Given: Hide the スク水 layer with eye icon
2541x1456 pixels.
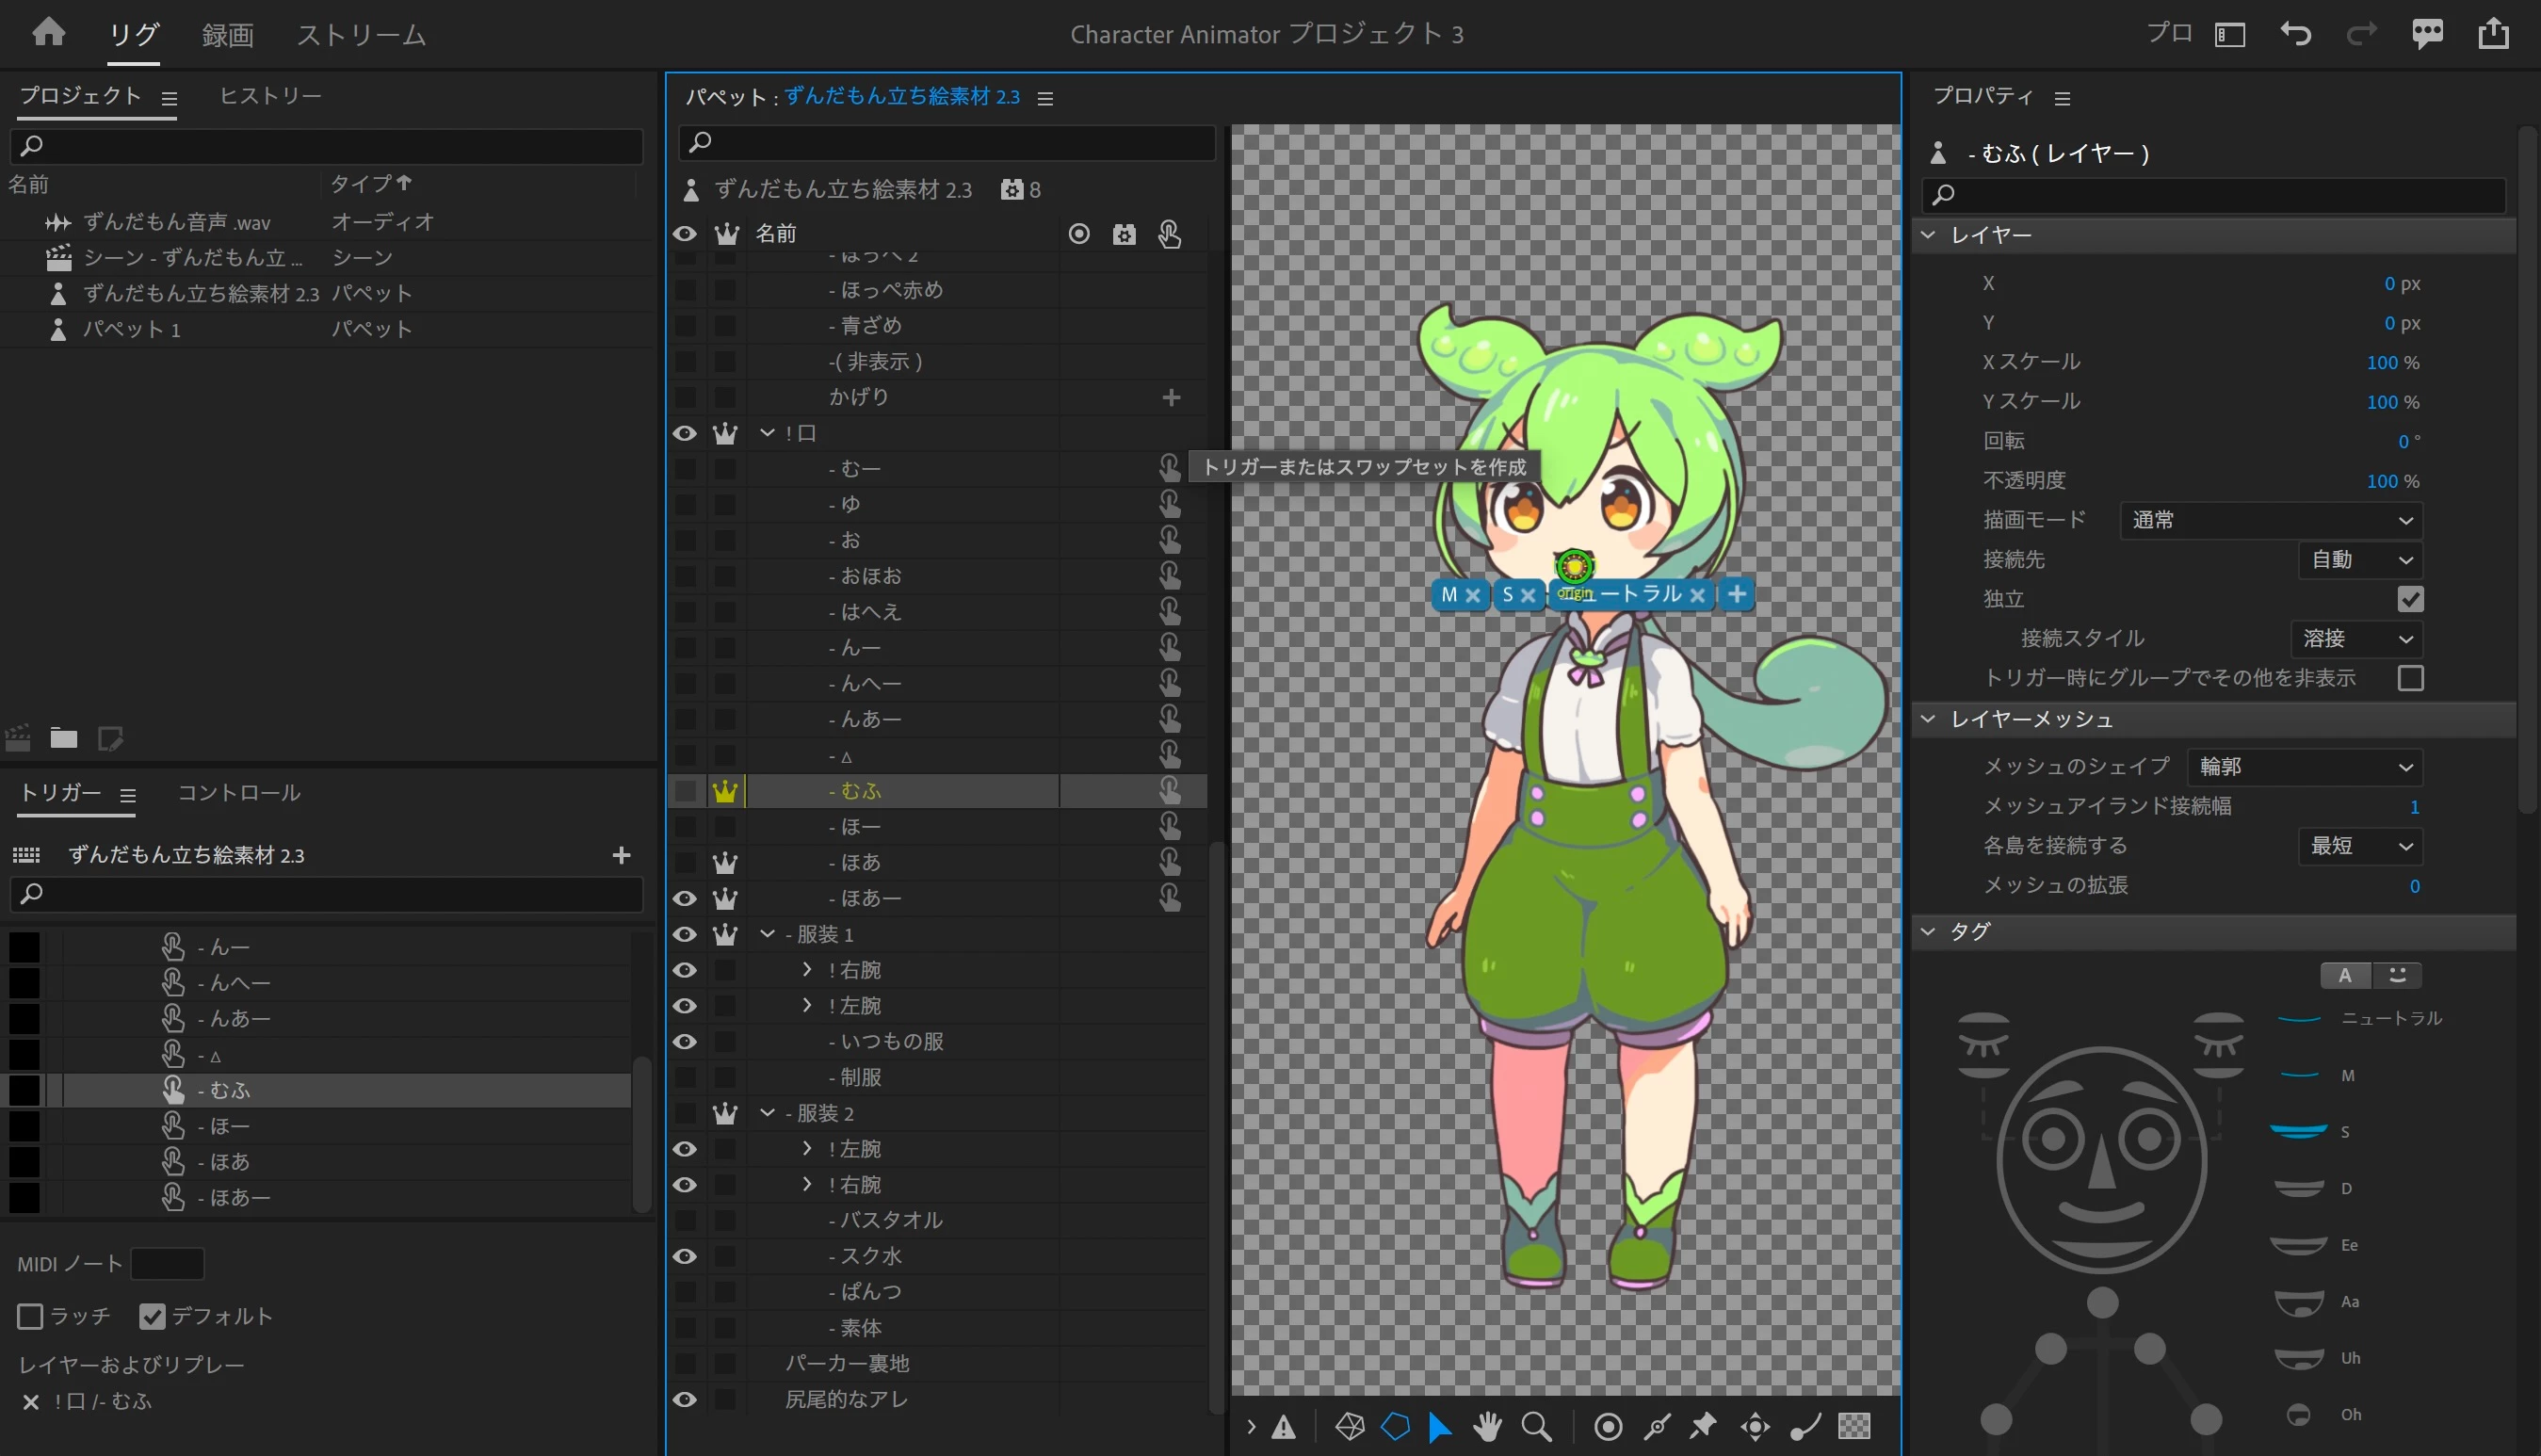Looking at the screenshot, I should point(685,1256).
